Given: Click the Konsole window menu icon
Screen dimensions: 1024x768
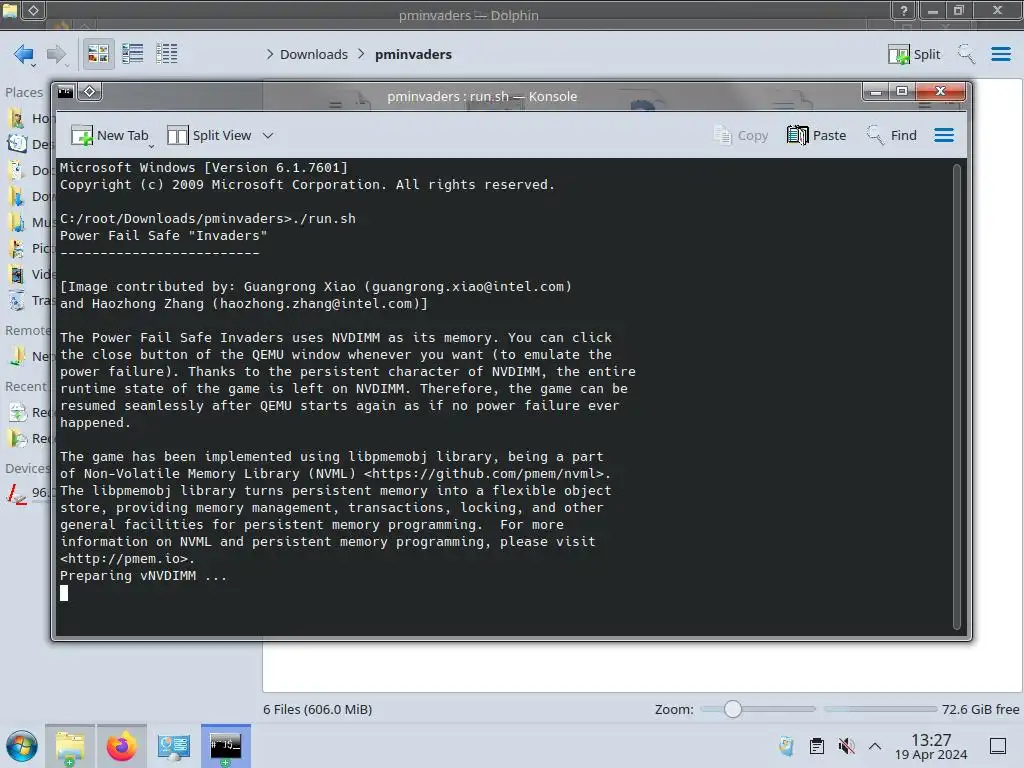Looking at the screenshot, I should (x=65, y=92).
